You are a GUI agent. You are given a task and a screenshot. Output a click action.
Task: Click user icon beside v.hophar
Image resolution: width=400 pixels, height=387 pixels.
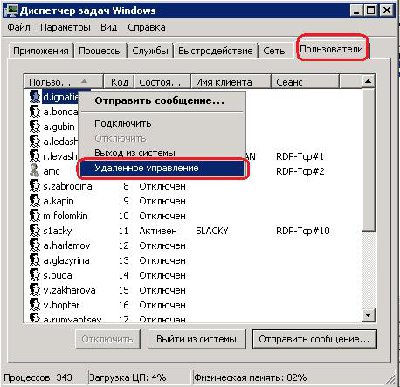(35, 305)
